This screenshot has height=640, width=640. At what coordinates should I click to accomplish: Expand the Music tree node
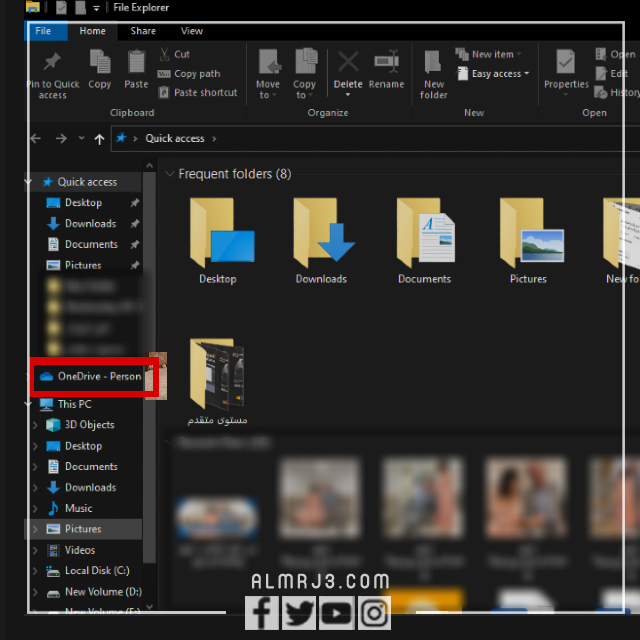(x=35, y=508)
